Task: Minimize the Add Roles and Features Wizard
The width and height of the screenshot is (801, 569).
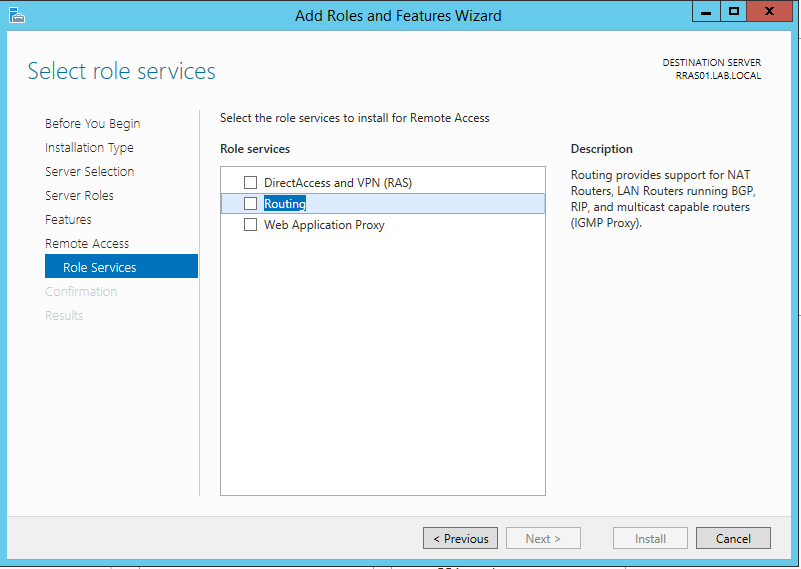Action: click(x=706, y=11)
